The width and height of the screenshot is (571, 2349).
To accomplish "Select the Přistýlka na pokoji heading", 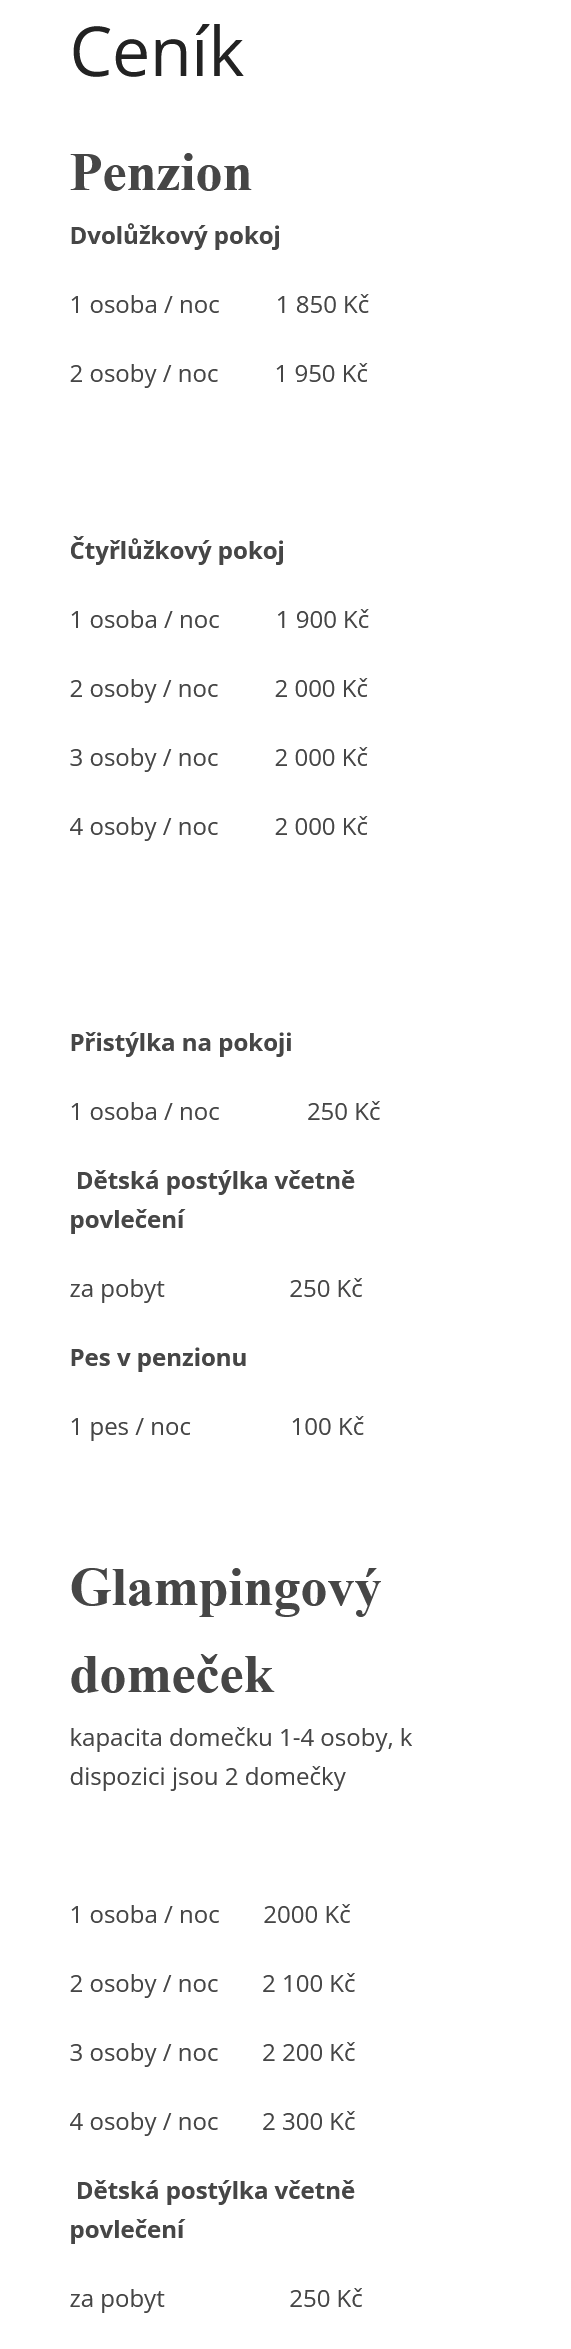I will [181, 1043].
